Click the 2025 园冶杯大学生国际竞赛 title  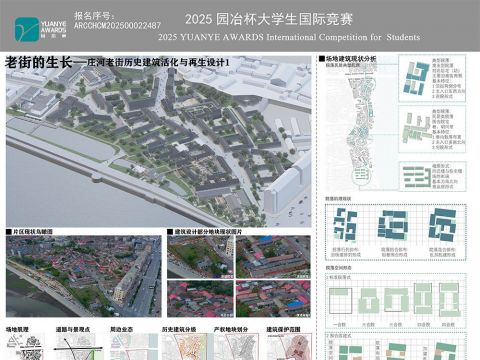point(269,19)
